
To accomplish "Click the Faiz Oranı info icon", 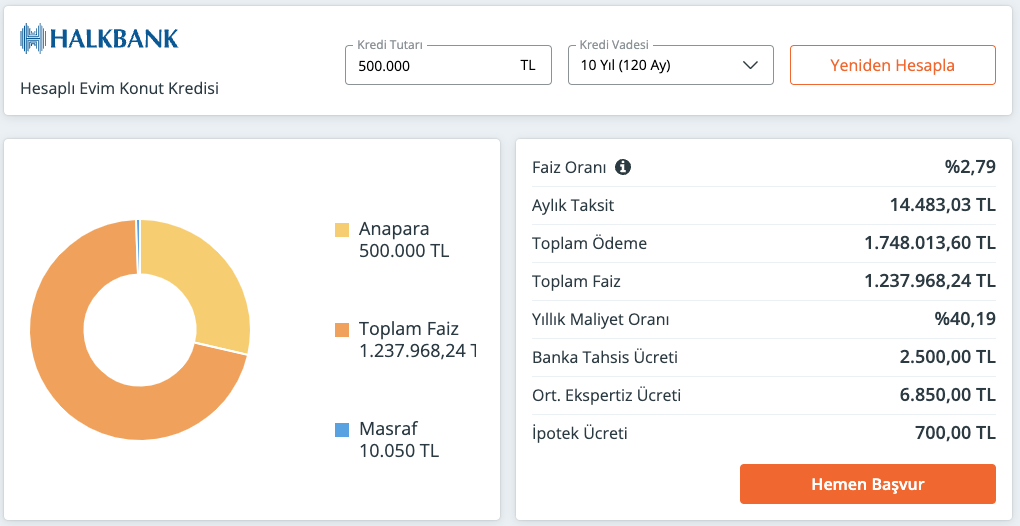I will [623, 168].
